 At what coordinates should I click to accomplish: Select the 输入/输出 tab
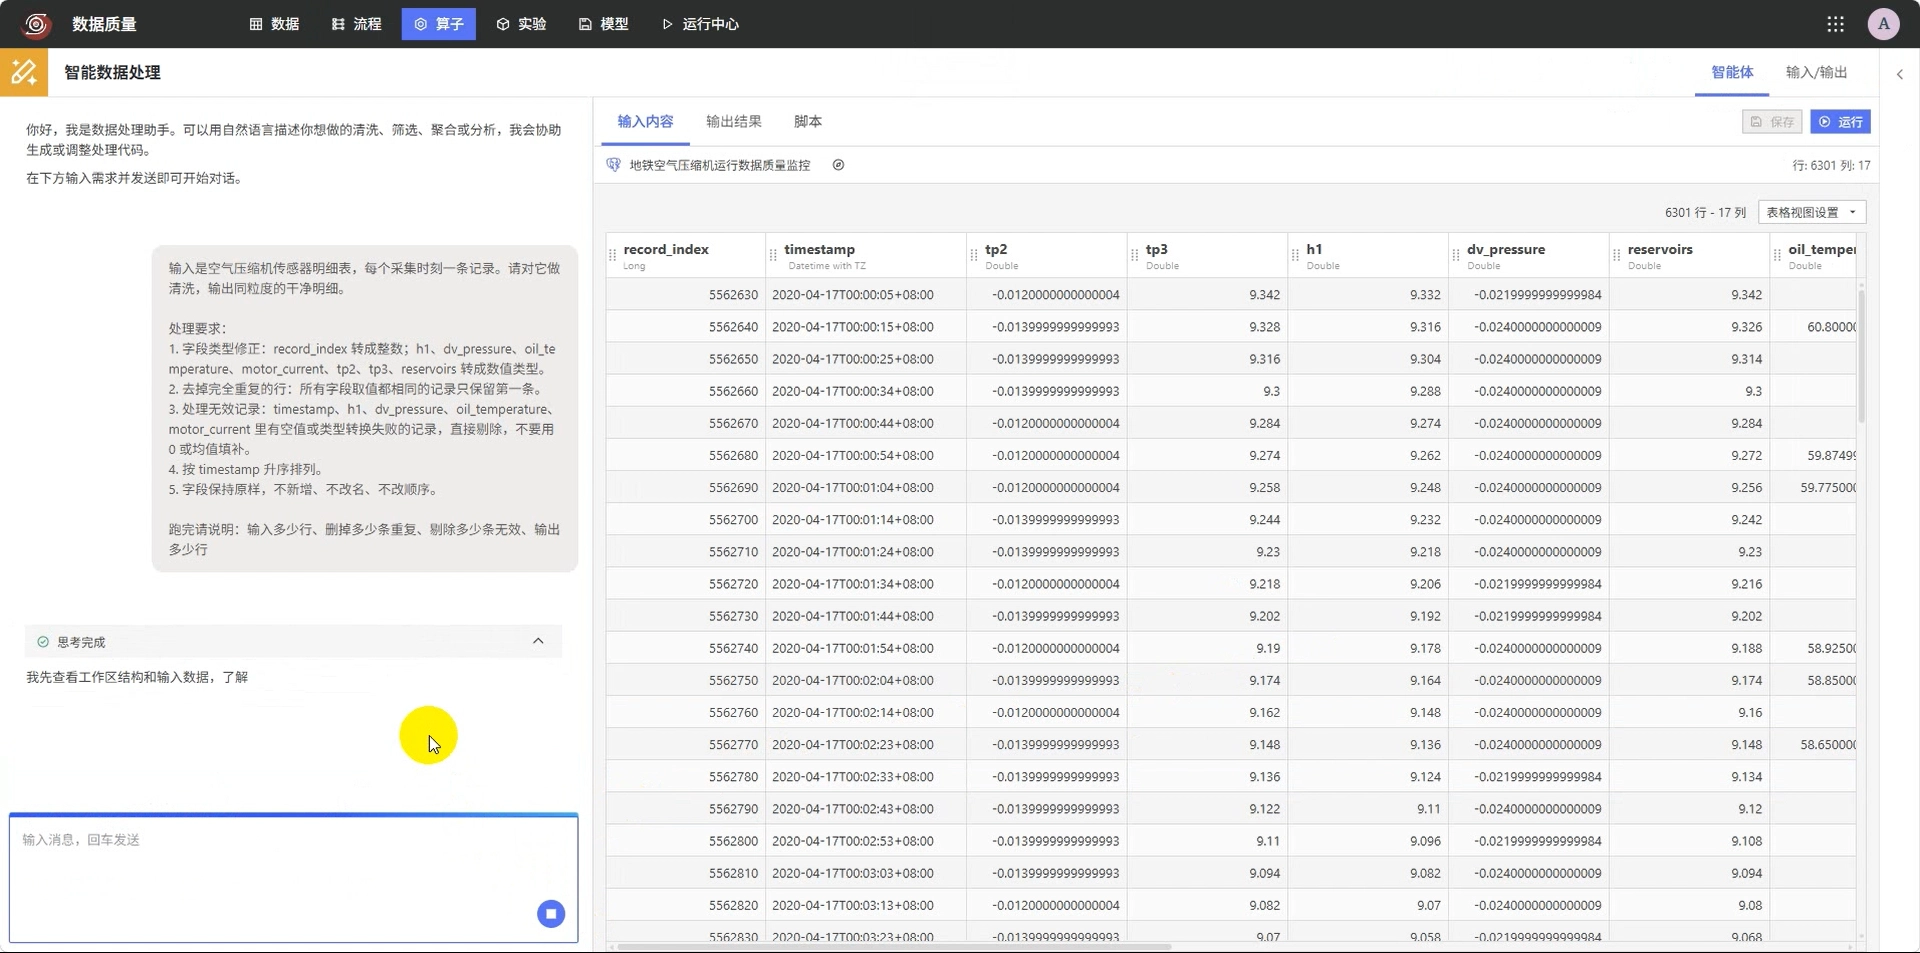(x=1816, y=72)
